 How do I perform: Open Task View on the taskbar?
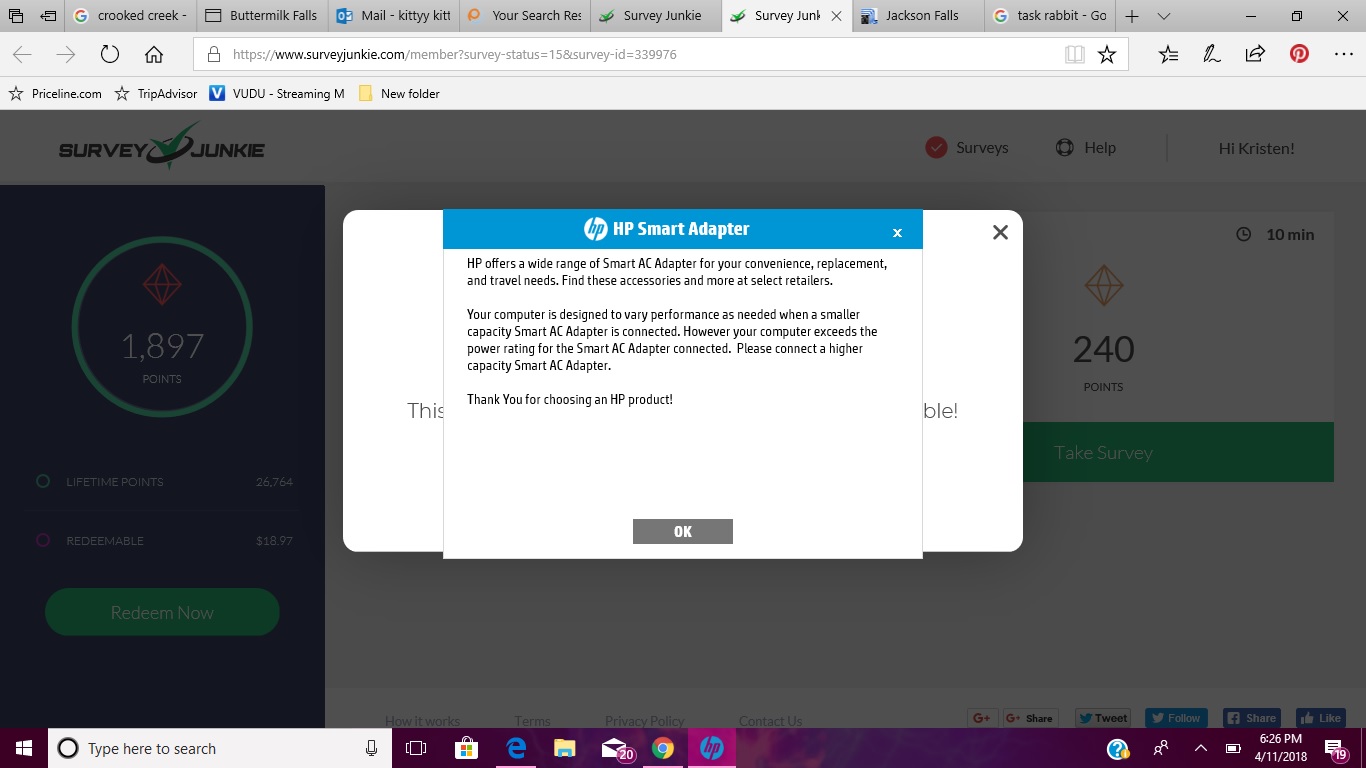coord(416,748)
